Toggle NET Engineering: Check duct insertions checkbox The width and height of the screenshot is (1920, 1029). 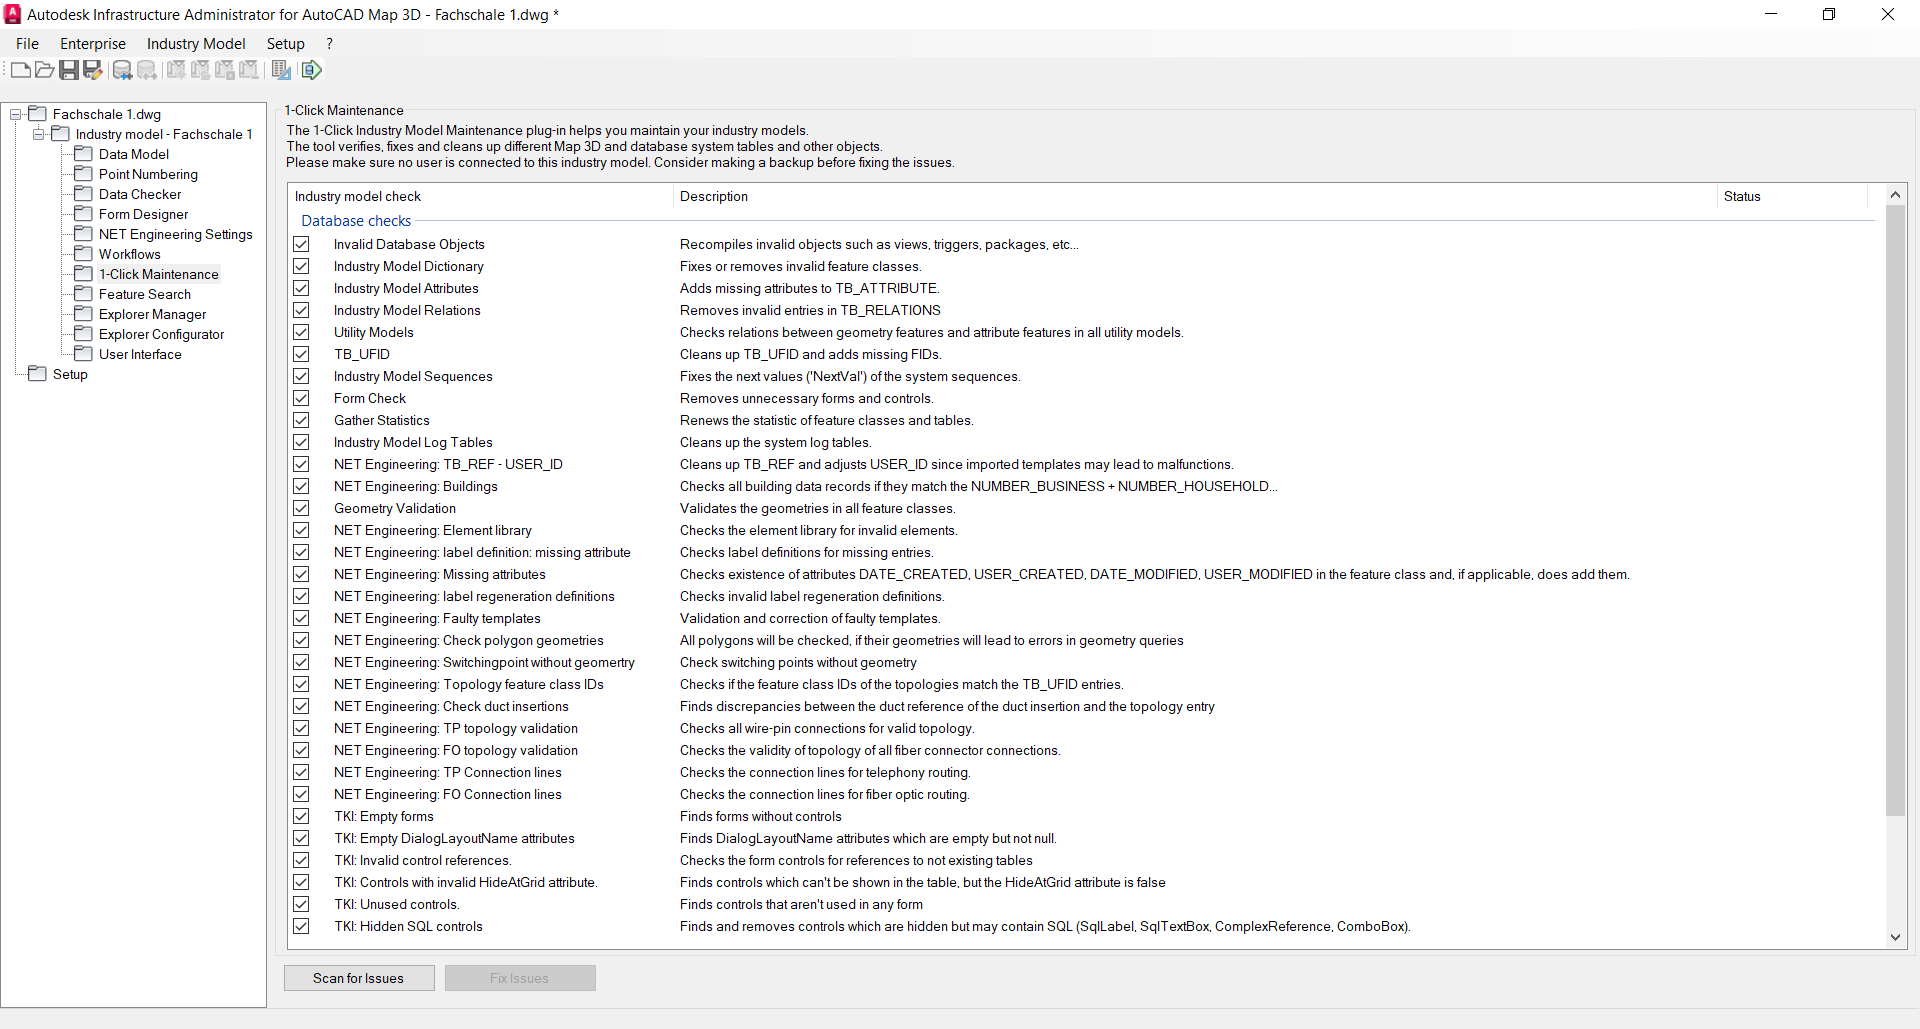(301, 706)
